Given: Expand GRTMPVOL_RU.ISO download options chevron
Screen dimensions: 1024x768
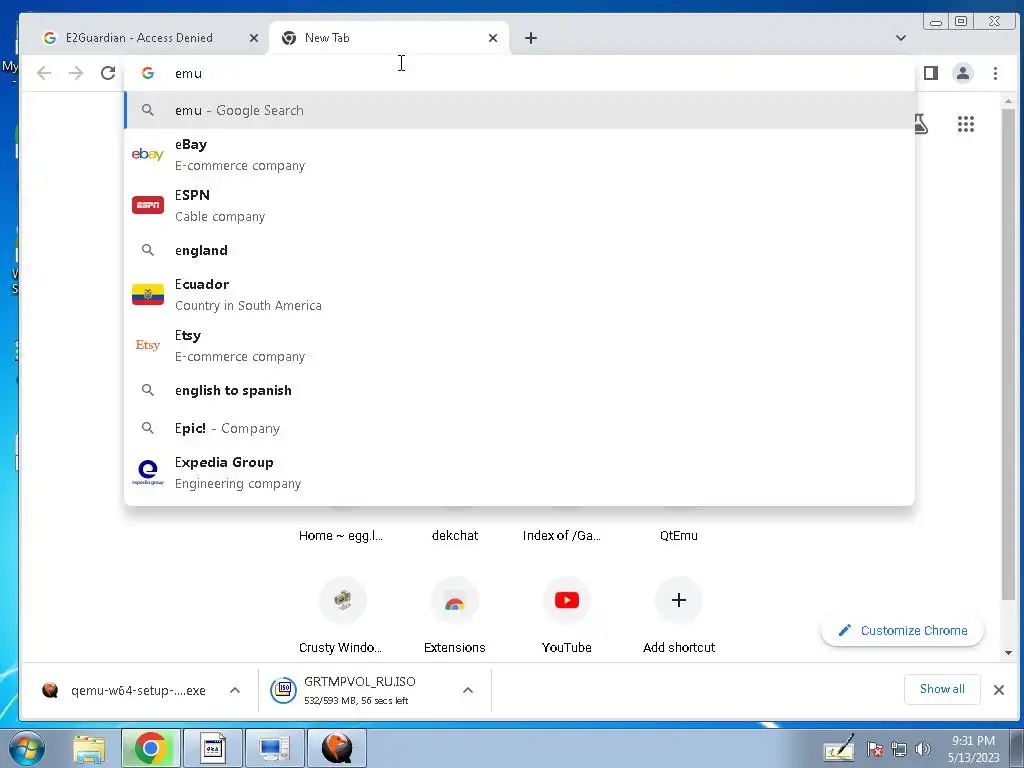Looking at the screenshot, I should pyautogui.click(x=468, y=690).
